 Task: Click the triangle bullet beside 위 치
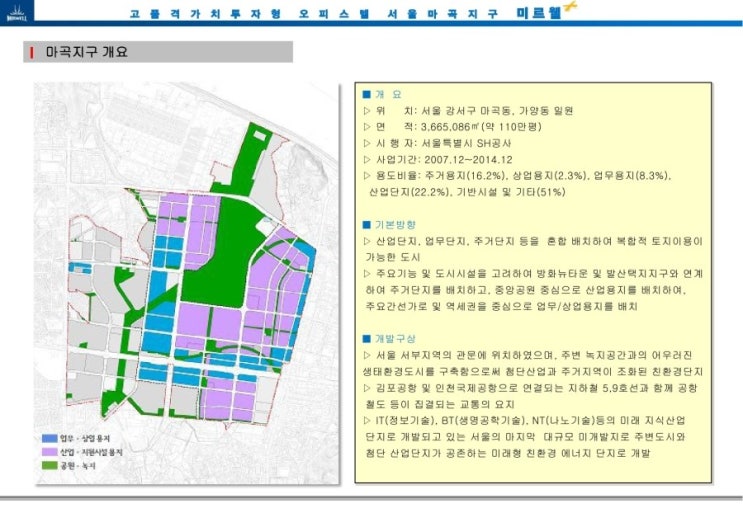point(367,111)
